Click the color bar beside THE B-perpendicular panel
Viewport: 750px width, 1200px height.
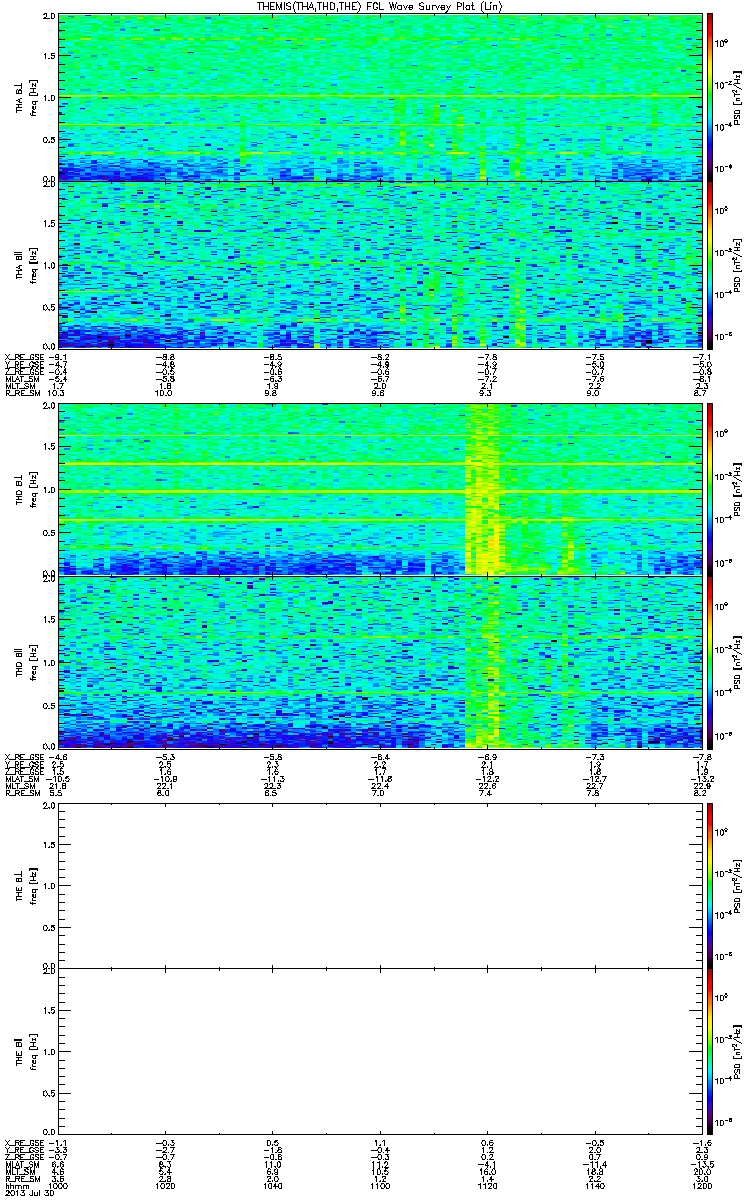[x=711, y=884]
